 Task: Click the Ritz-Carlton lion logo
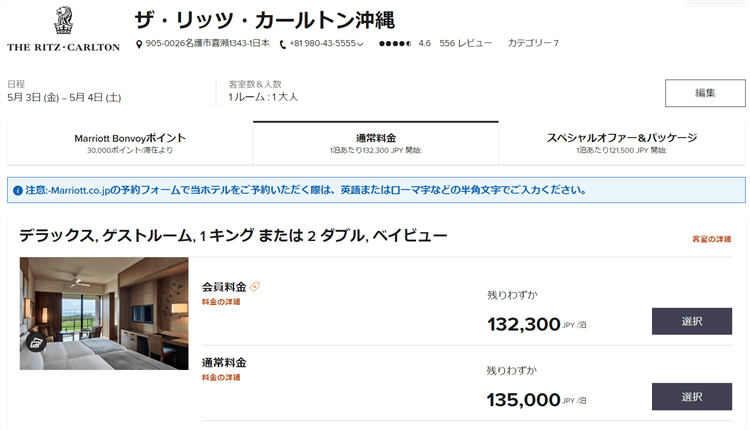62,22
